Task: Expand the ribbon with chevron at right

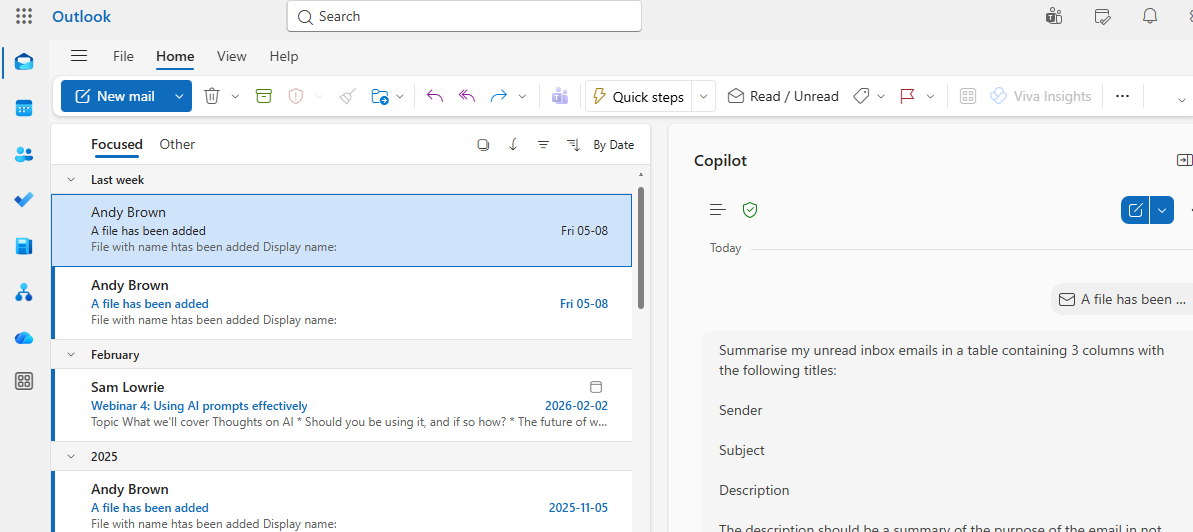Action: point(1182,100)
